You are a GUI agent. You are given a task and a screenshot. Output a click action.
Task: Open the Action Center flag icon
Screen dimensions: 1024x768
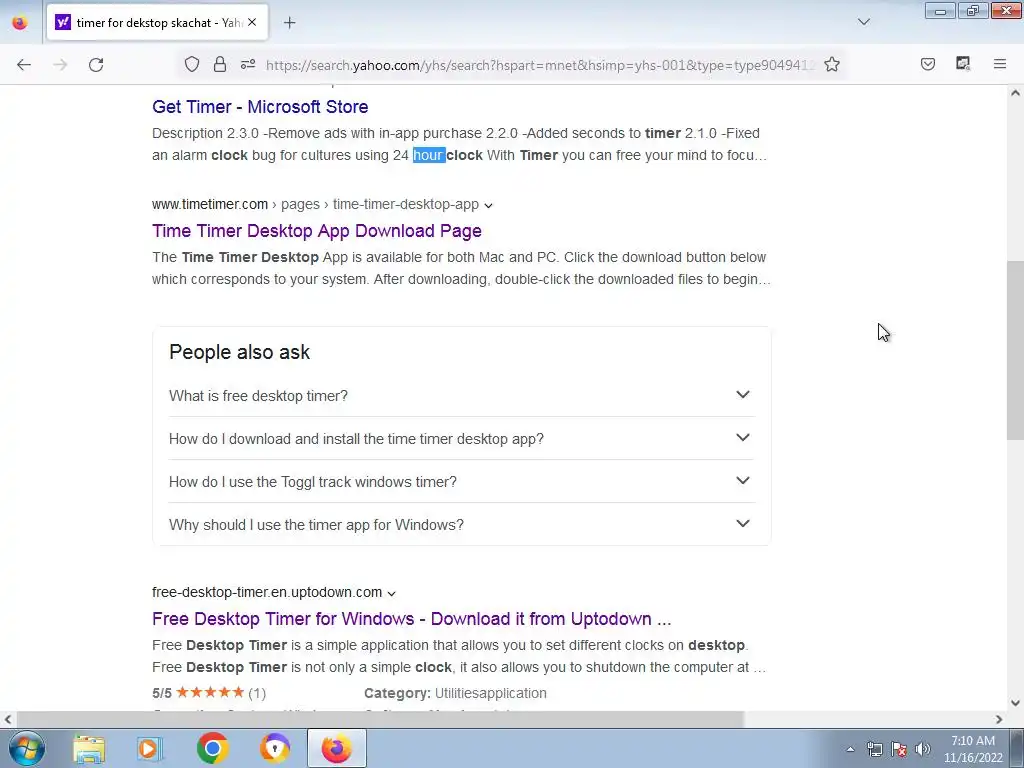pyautogui.click(x=899, y=749)
